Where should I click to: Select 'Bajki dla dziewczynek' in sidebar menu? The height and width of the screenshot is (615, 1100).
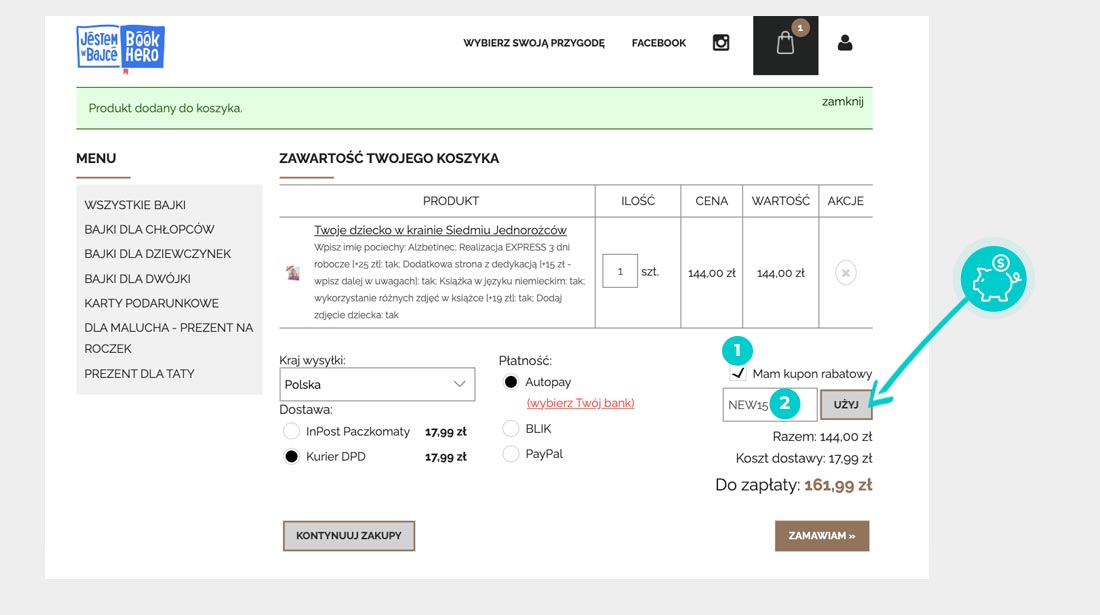tap(158, 254)
